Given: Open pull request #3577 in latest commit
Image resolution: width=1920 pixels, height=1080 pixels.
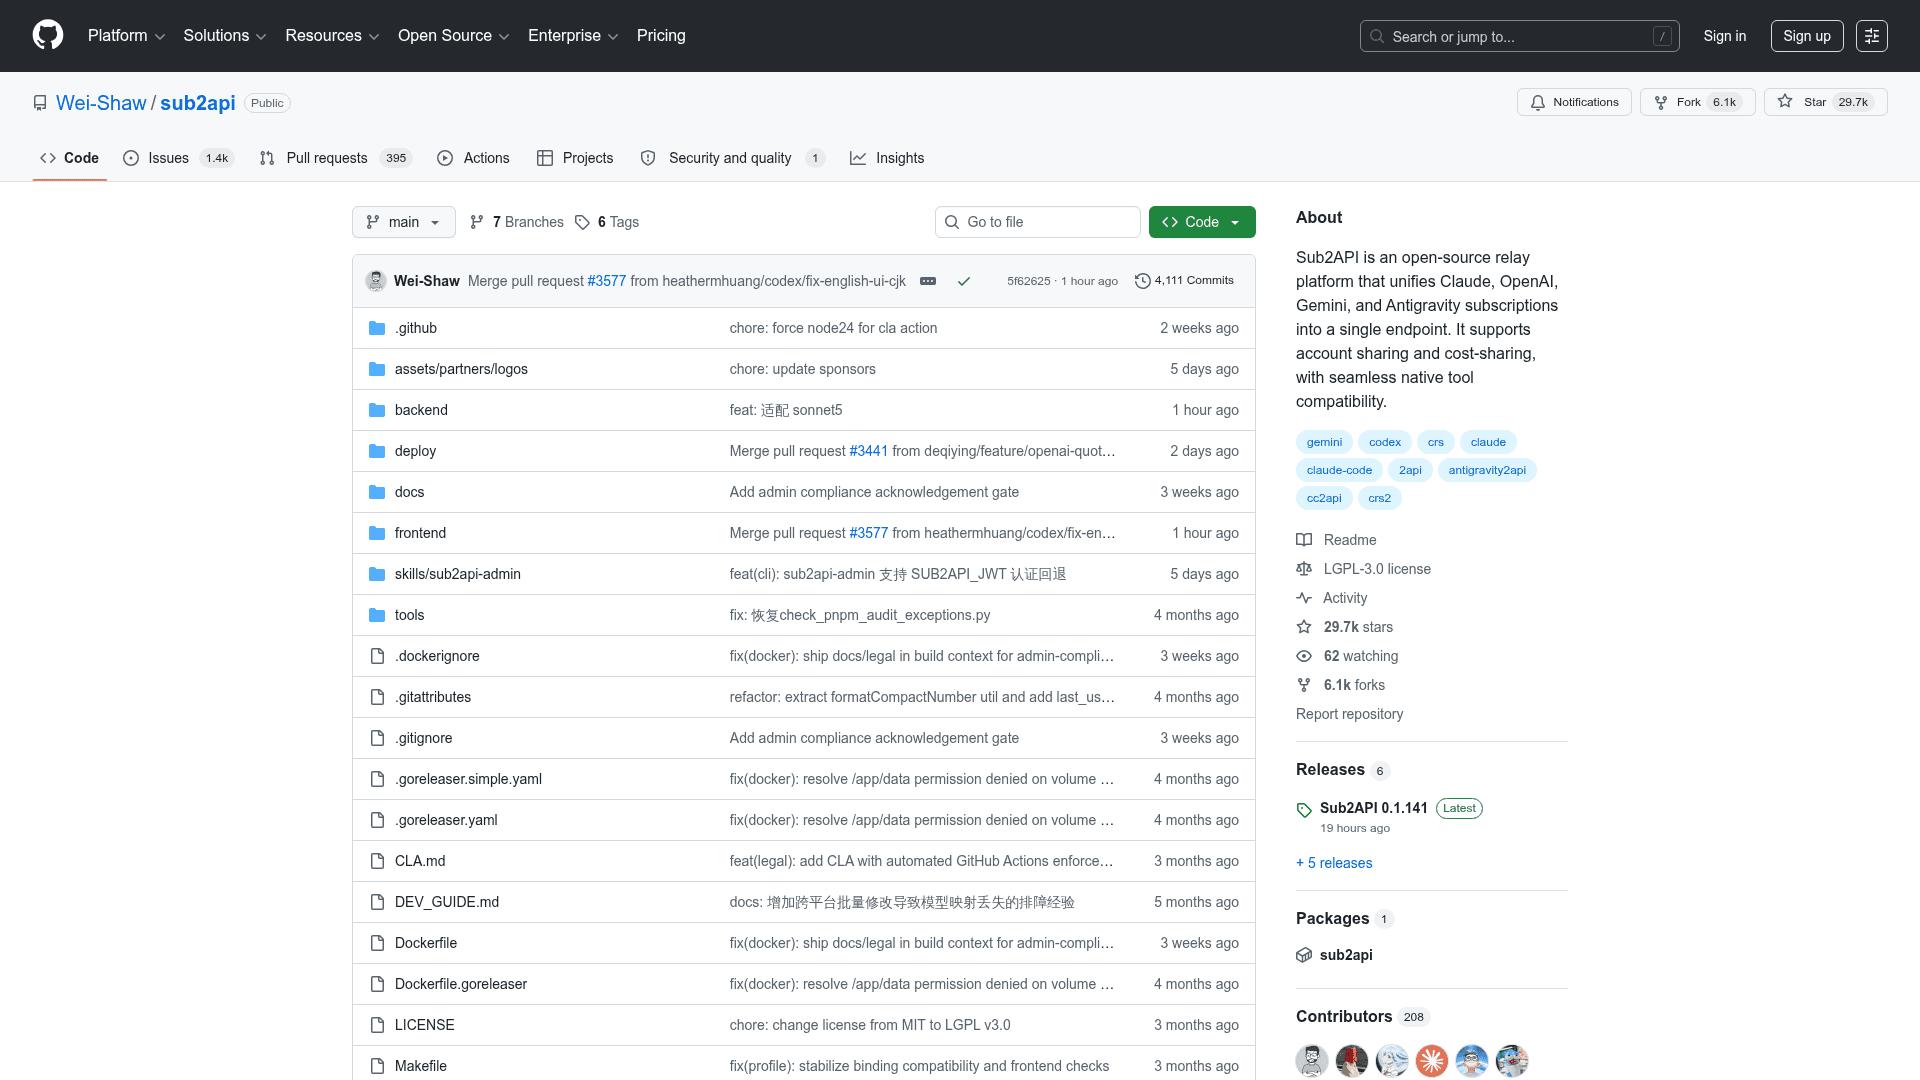Looking at the screenshot, I should tap(606, 281).
